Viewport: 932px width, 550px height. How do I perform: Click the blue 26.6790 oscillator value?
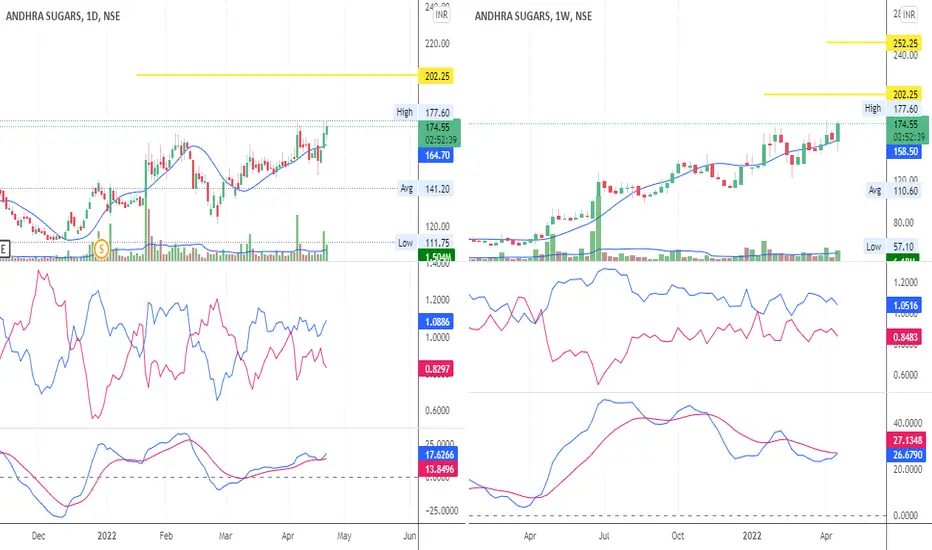906,455
